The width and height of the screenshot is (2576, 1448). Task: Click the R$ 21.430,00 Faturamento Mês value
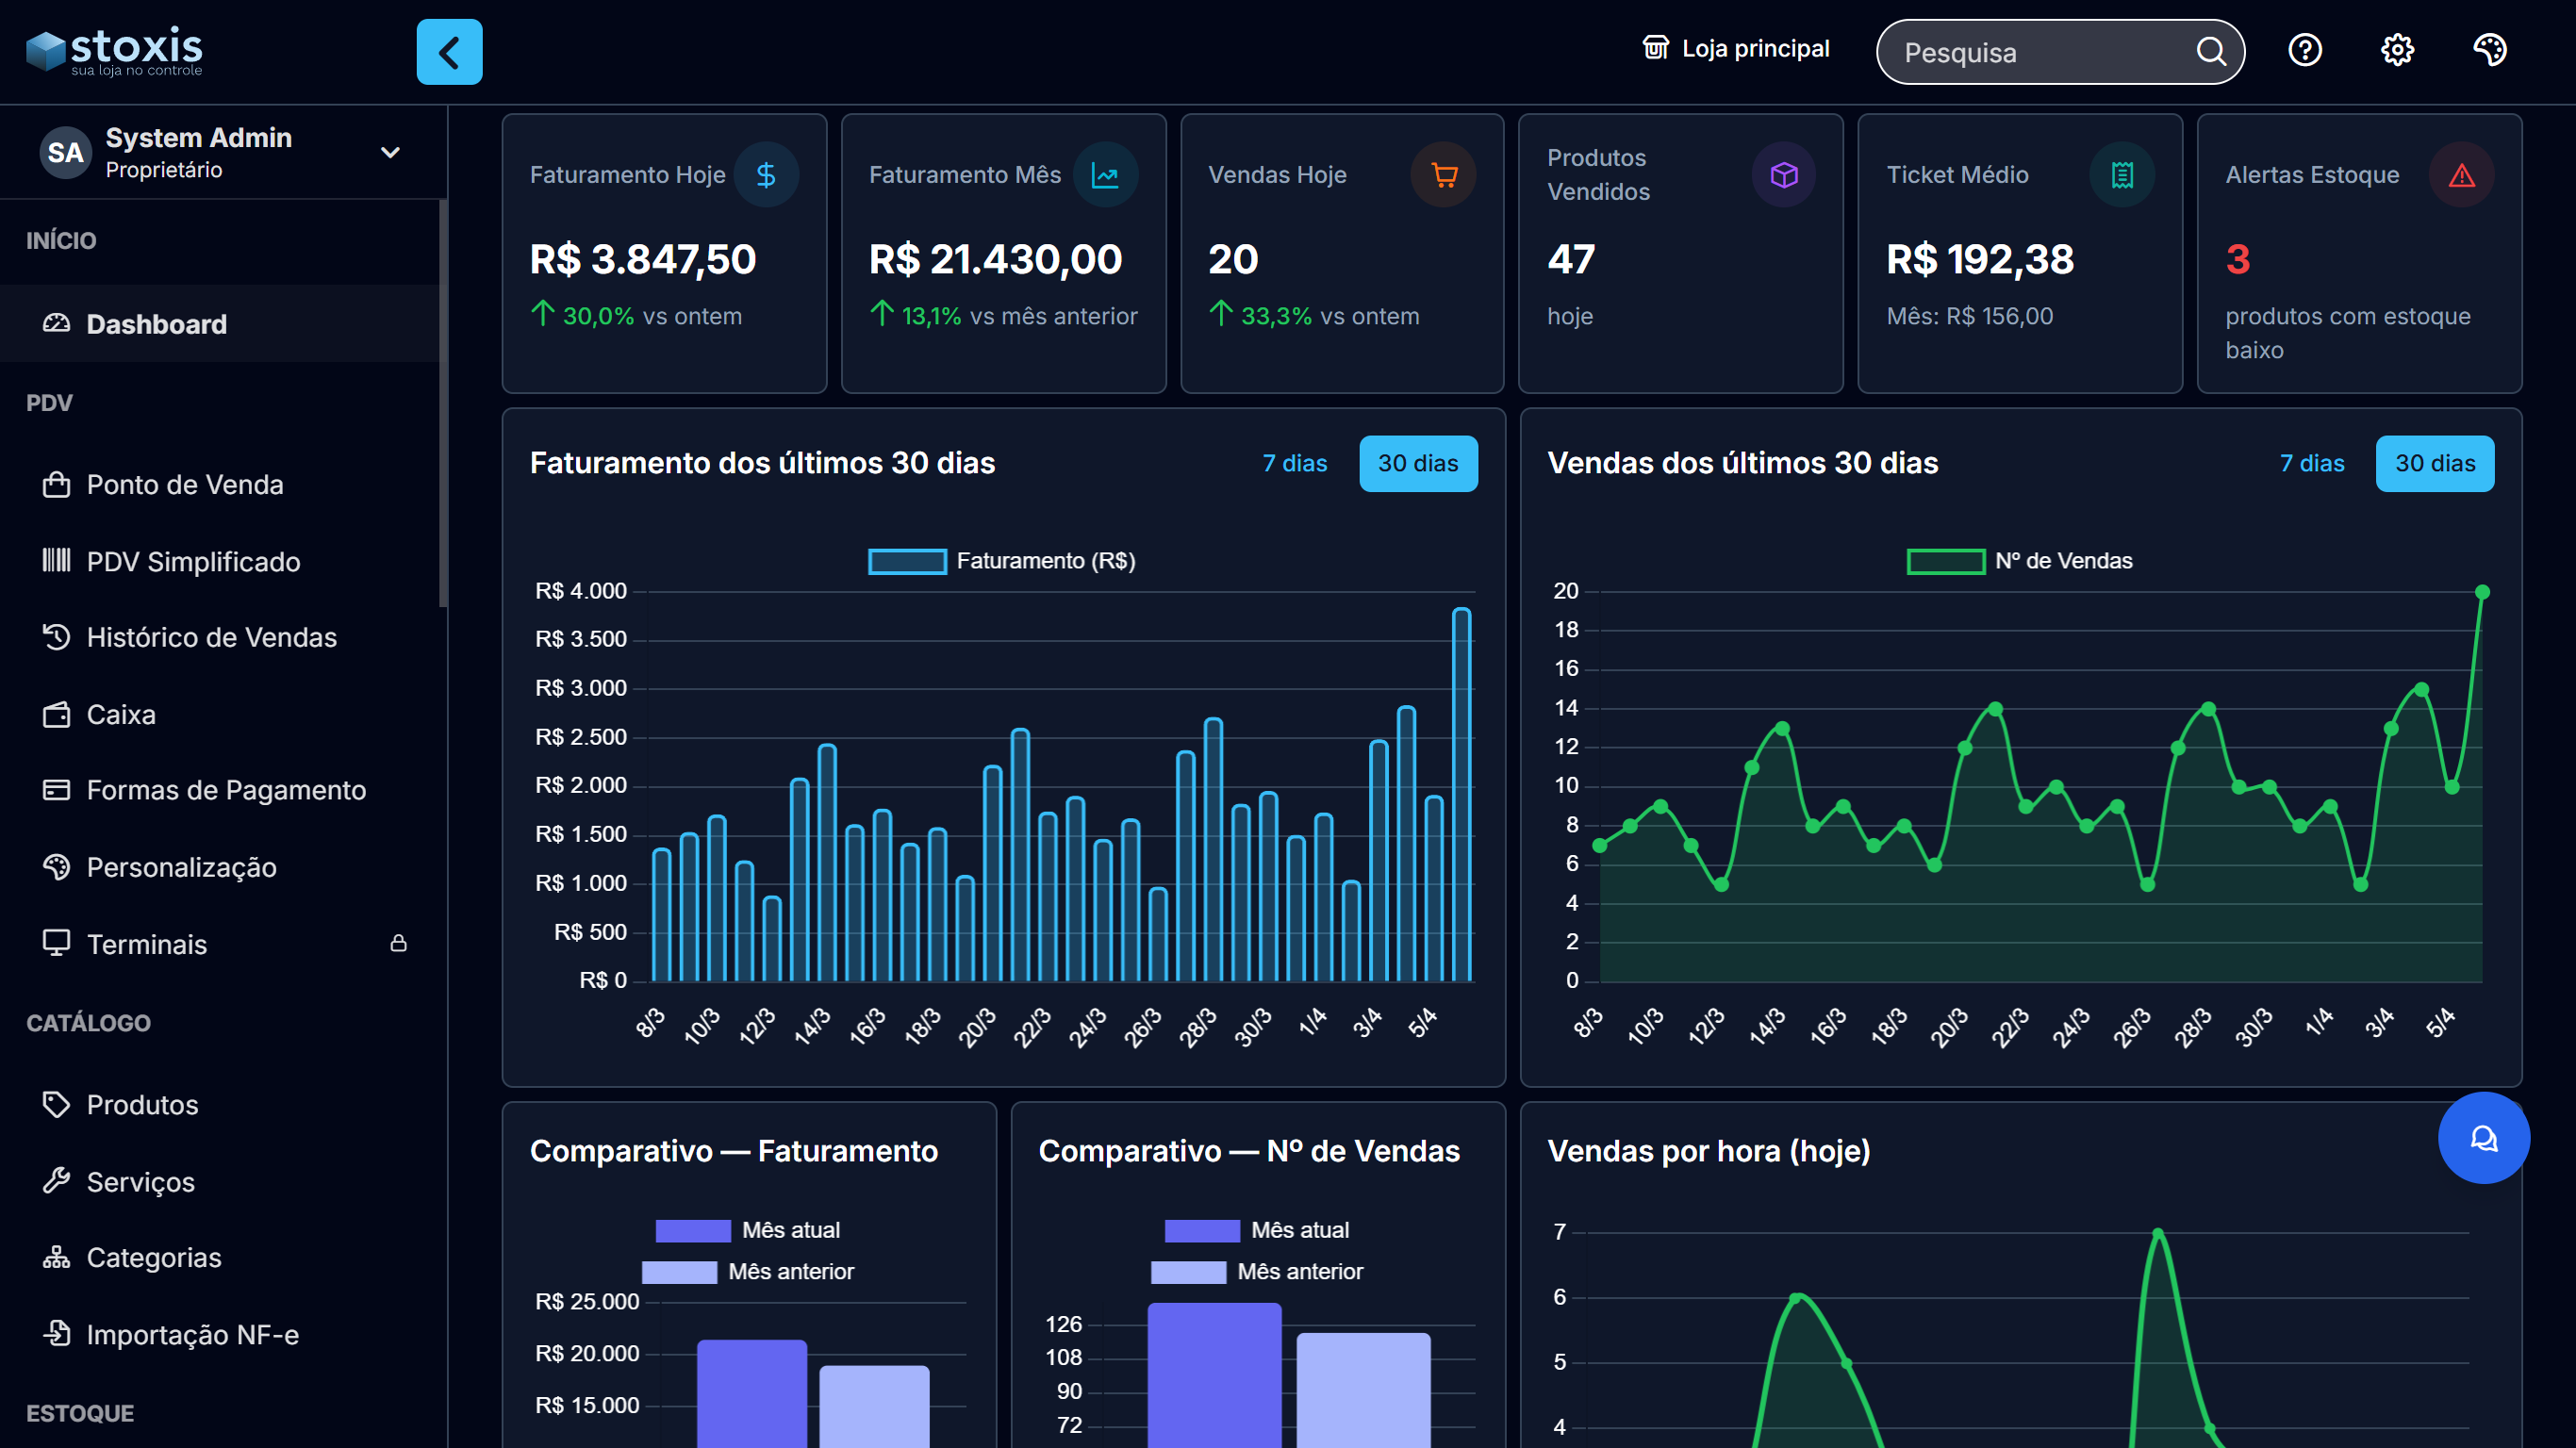(x=995, y=259)
